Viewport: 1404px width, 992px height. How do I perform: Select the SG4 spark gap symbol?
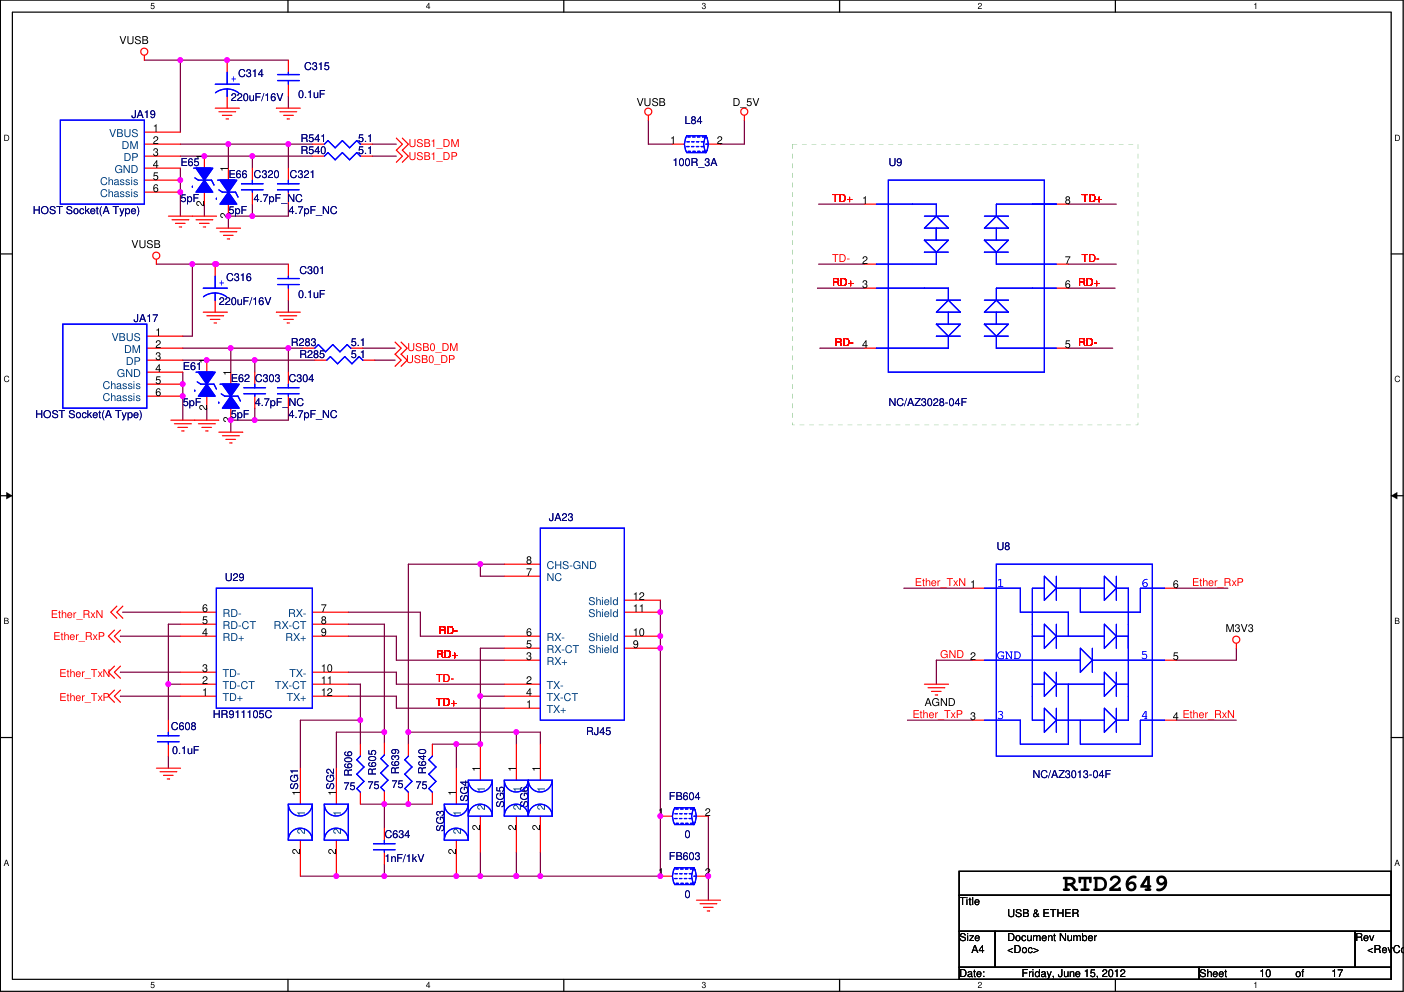(x=480, y=798)
